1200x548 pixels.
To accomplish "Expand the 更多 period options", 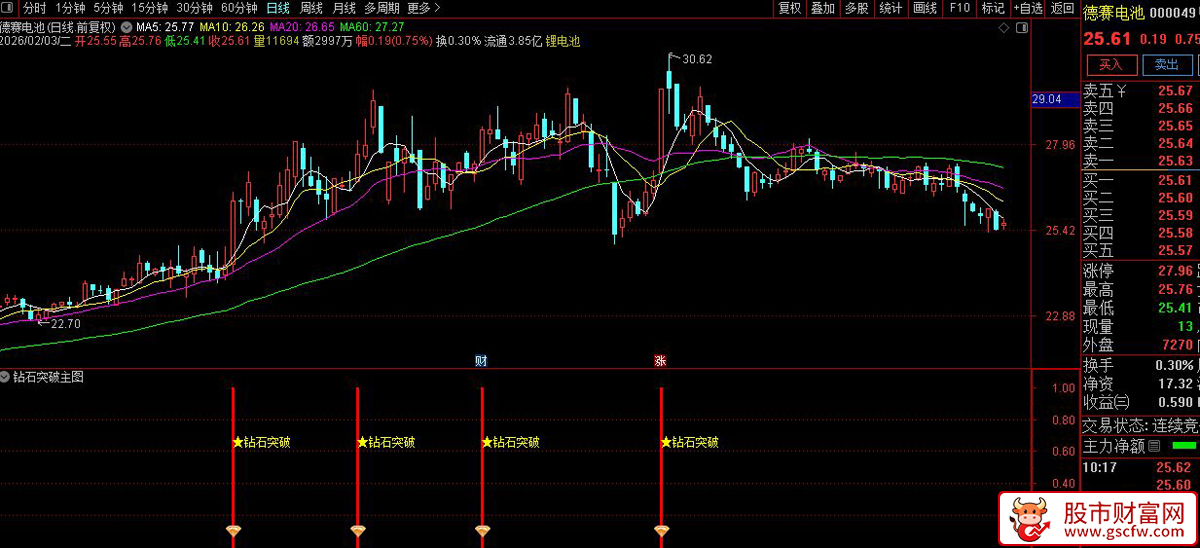I will (x=424, y=8).
